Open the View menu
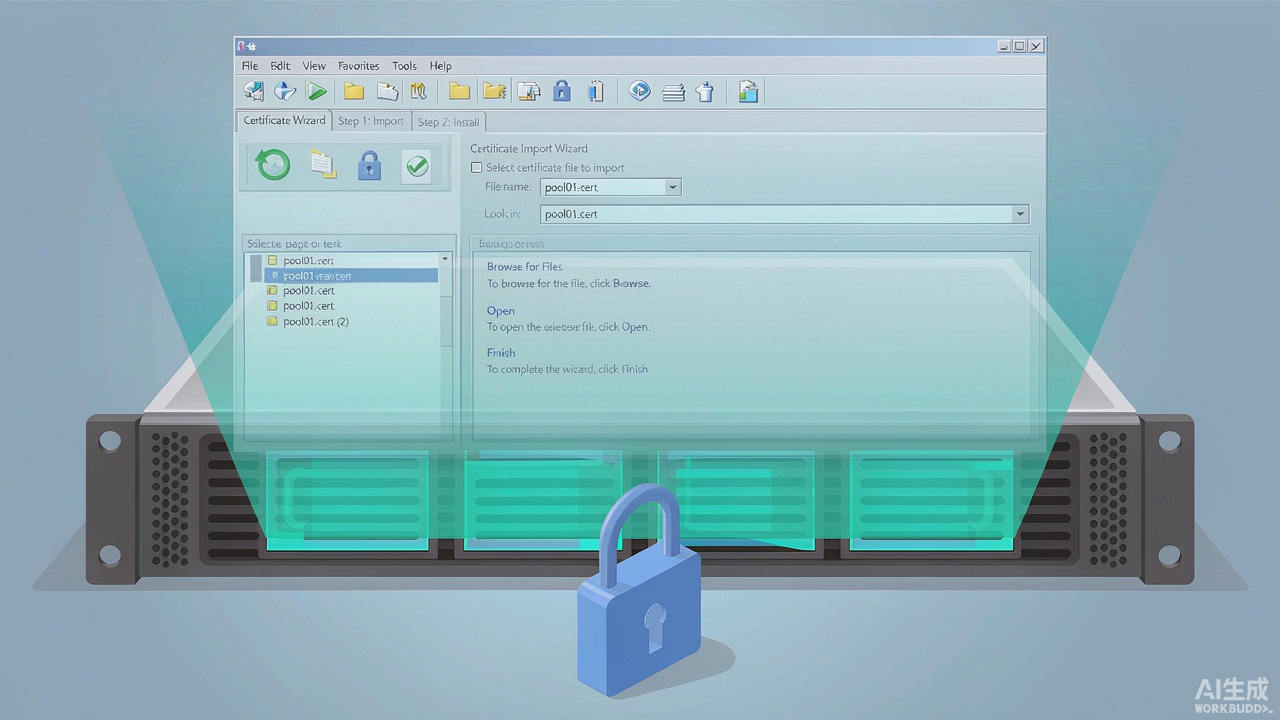This screenshot has height=720, width=1280. [x=314, y=66]
